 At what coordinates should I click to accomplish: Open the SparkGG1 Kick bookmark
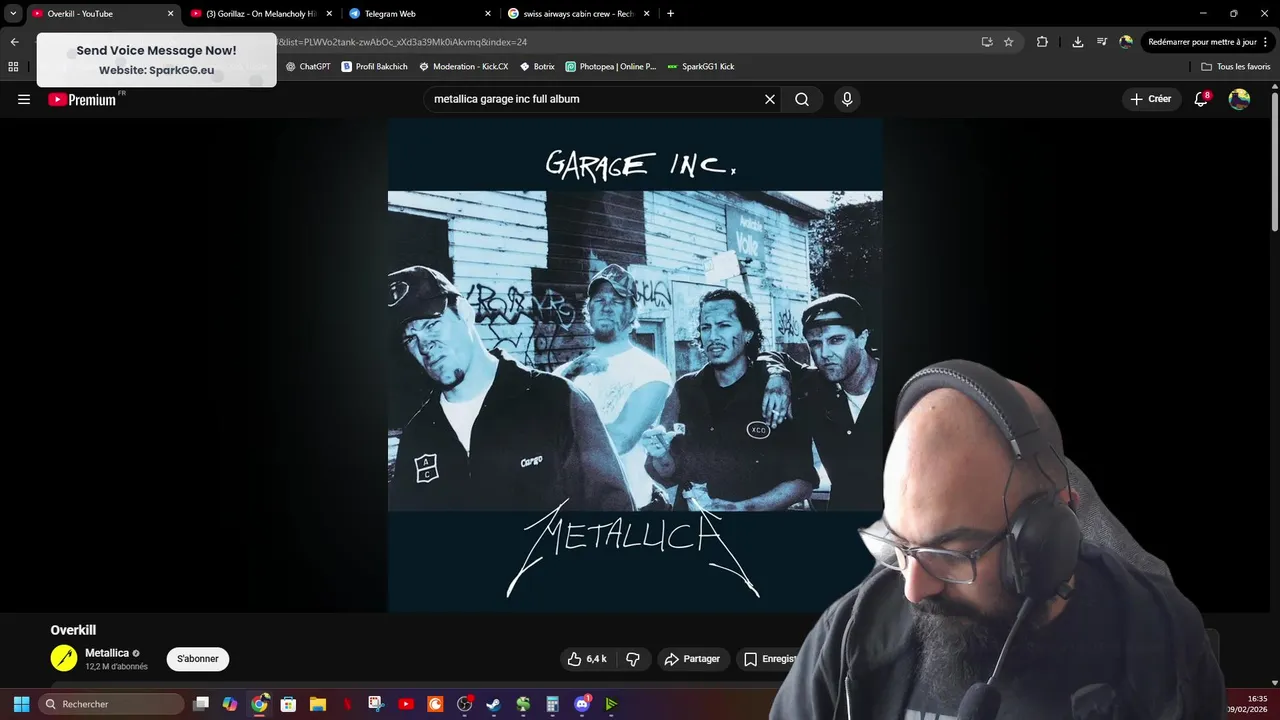[x=701, y=67]
